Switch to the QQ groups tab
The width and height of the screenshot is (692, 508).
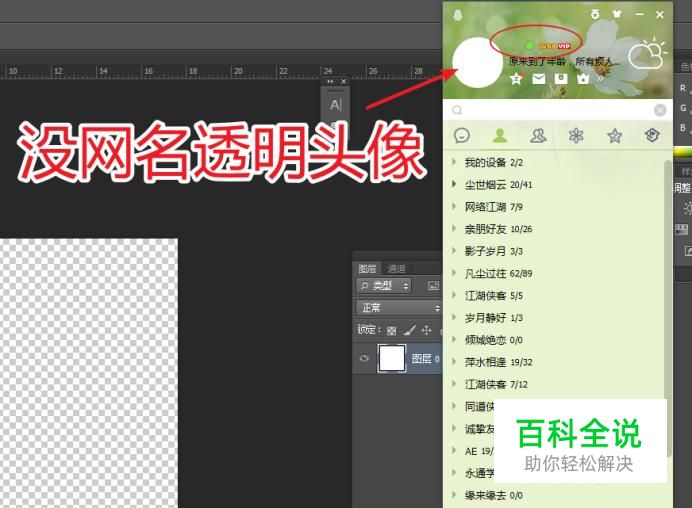click(538, 135)
